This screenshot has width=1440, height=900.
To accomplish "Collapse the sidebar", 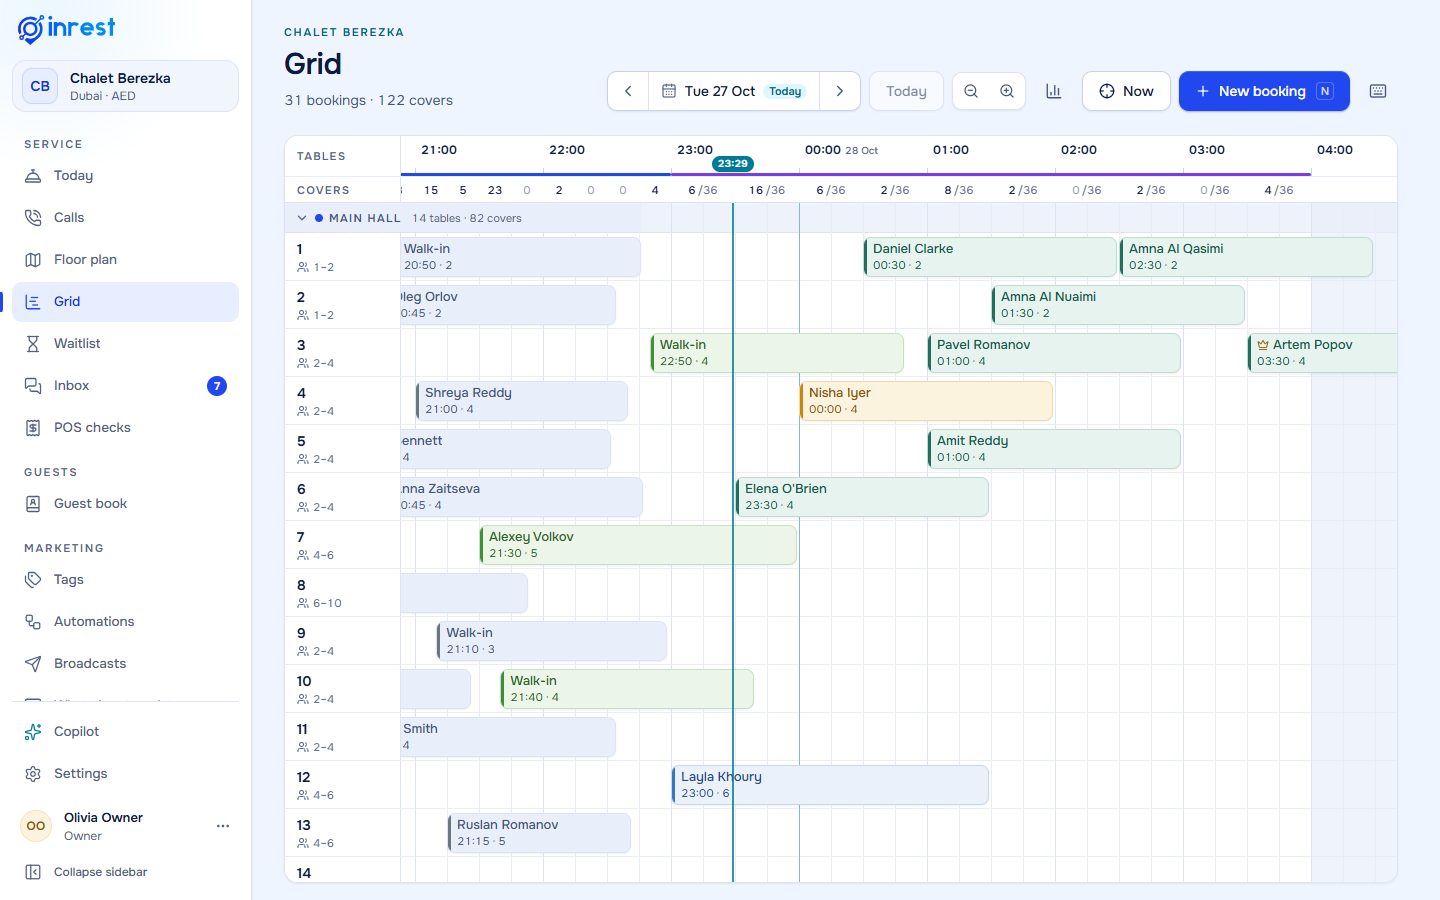I will (x=126, y=872).
